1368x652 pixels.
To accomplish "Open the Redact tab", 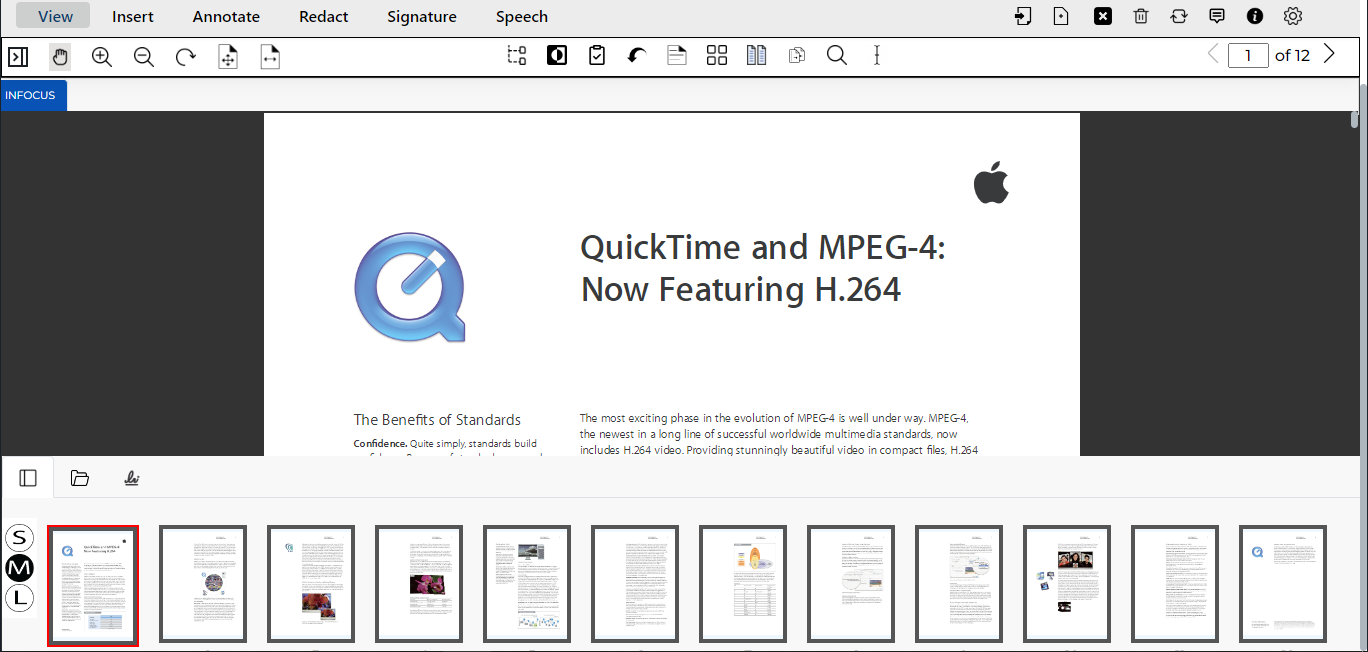I will tap(324, 16).
